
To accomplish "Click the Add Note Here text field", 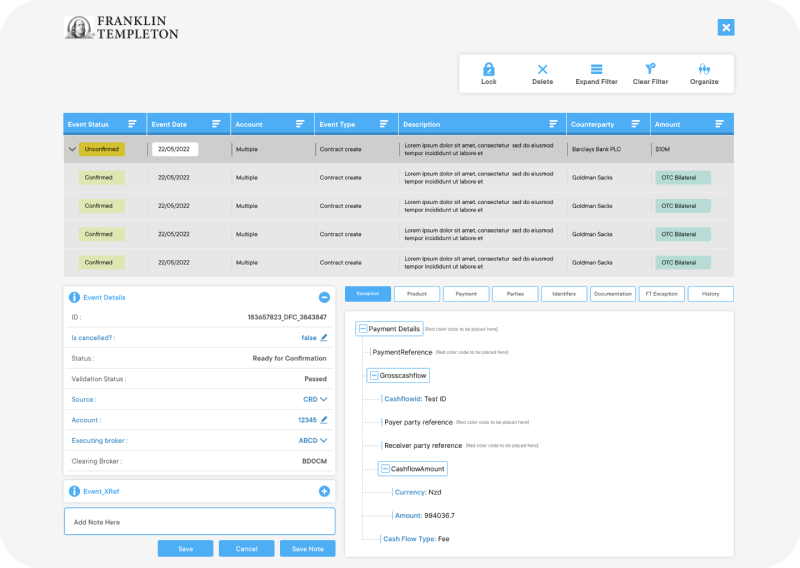I will coord(200,522).
